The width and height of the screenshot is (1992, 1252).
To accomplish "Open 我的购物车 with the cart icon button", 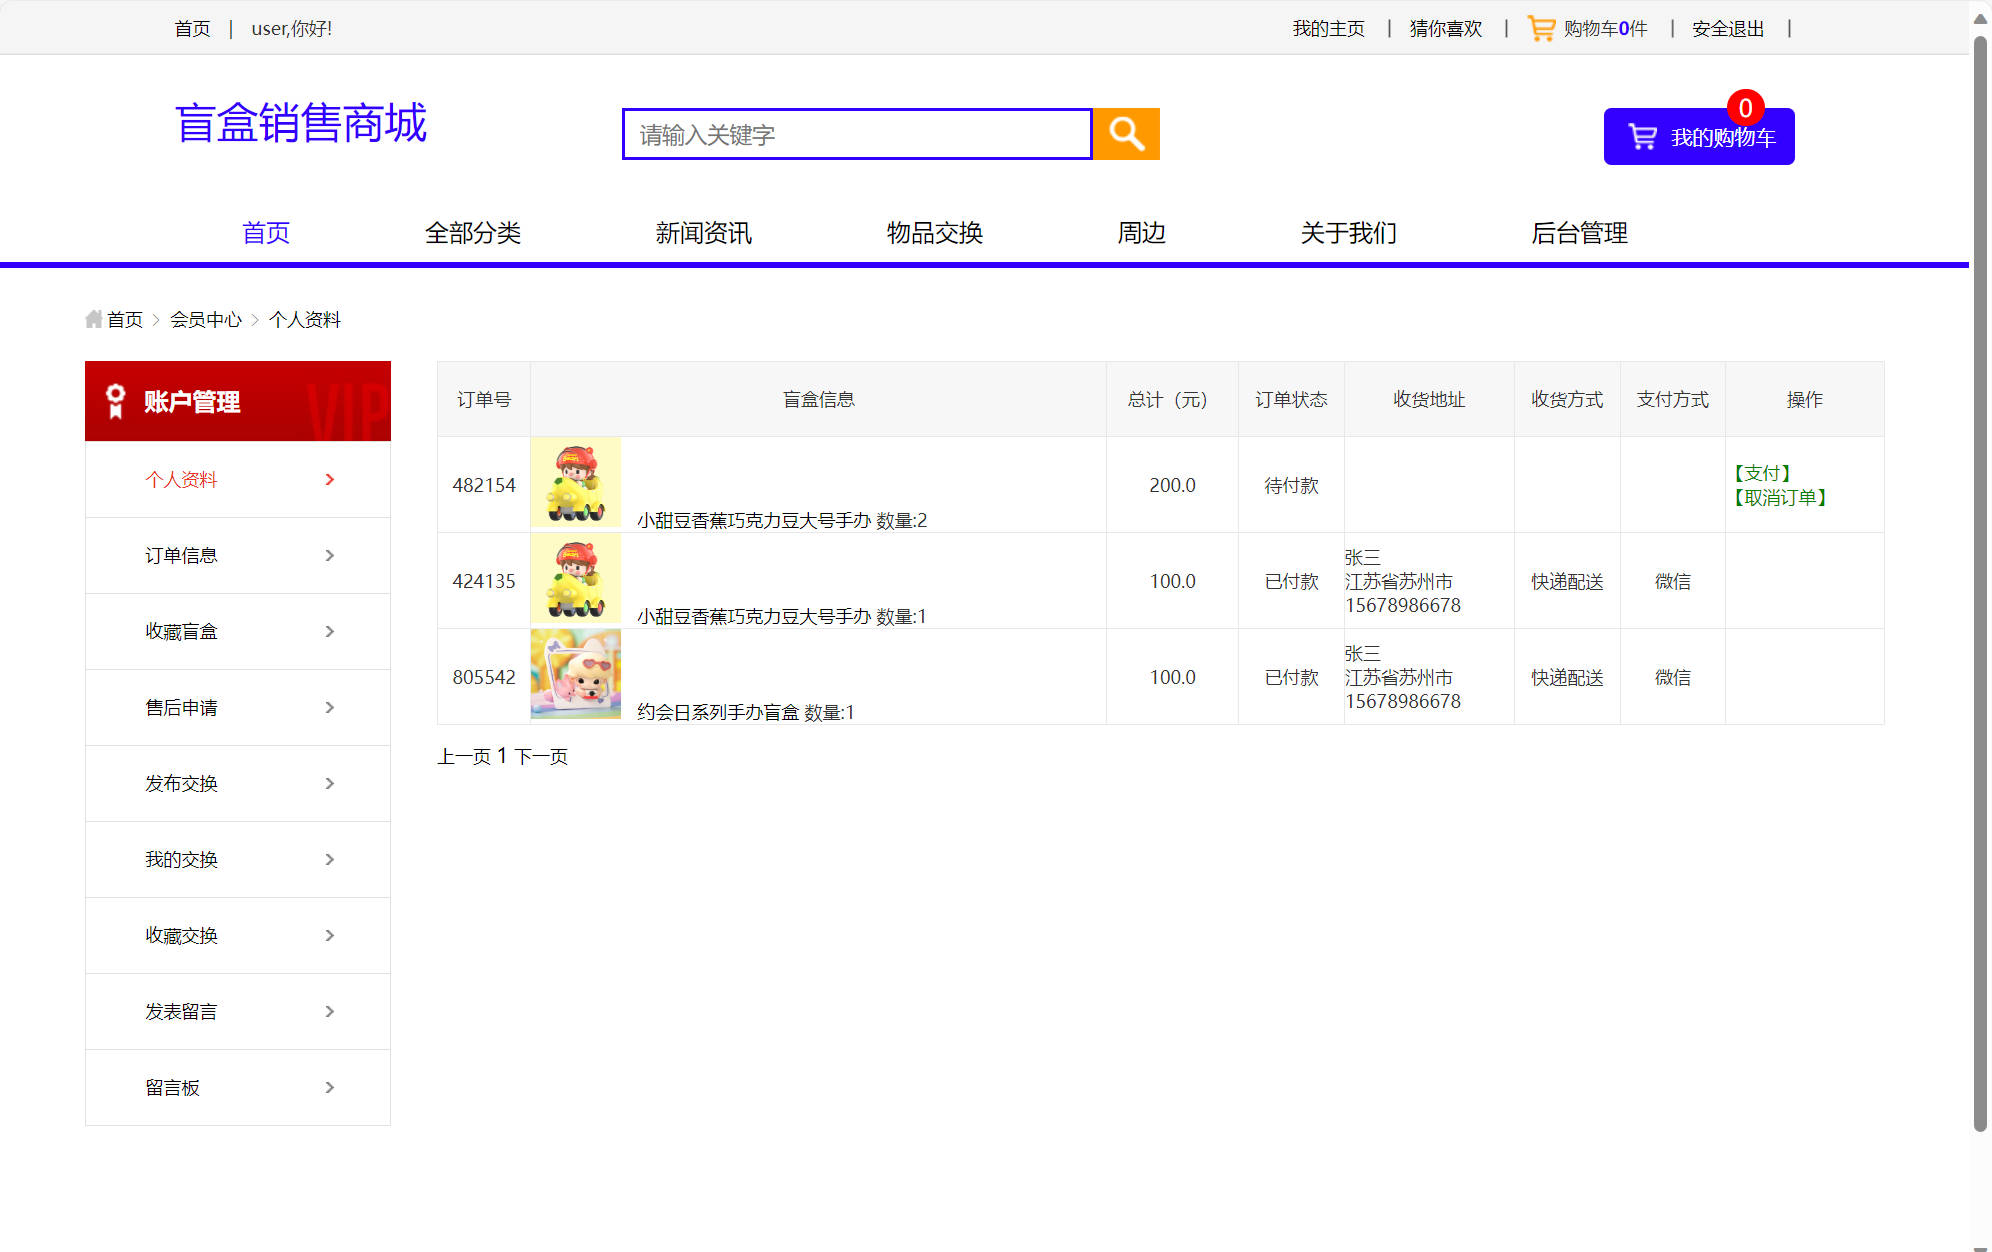I will coord(1698,136).
